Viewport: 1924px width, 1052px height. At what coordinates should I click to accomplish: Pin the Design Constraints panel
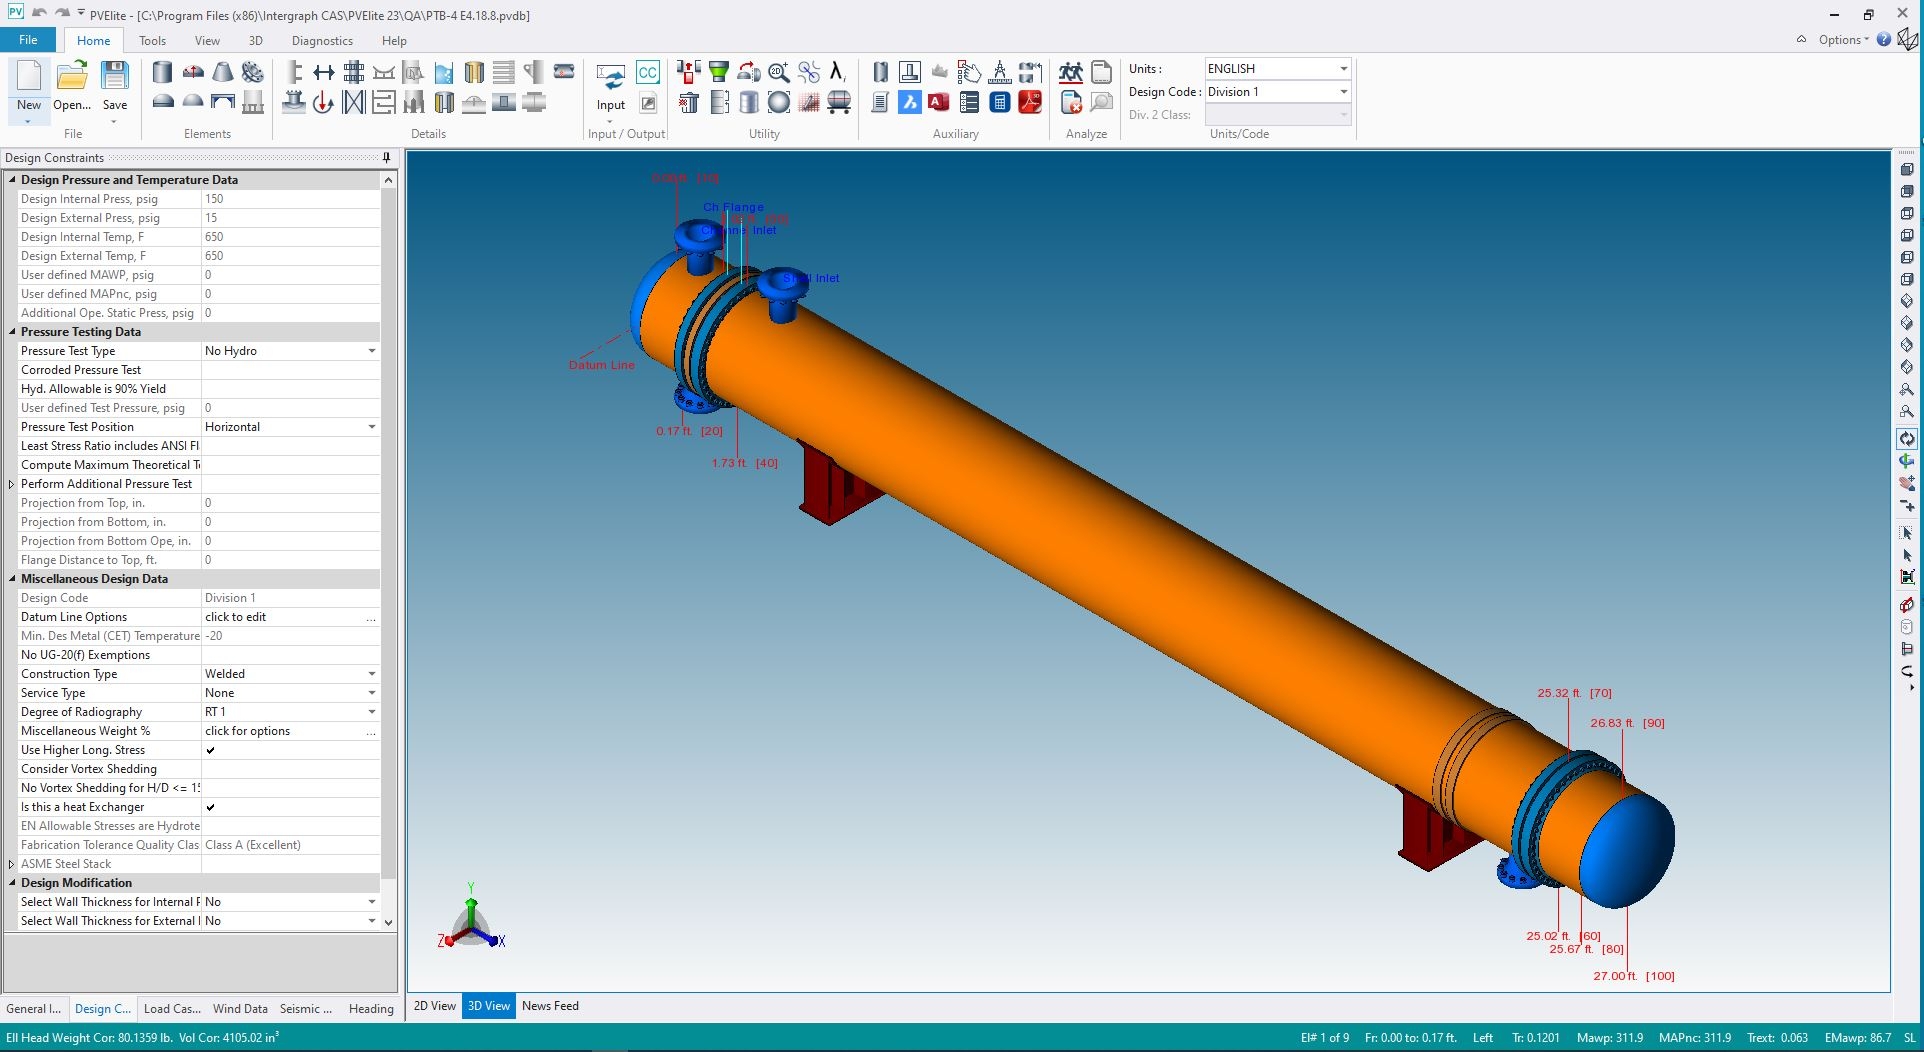pos(387,158)
